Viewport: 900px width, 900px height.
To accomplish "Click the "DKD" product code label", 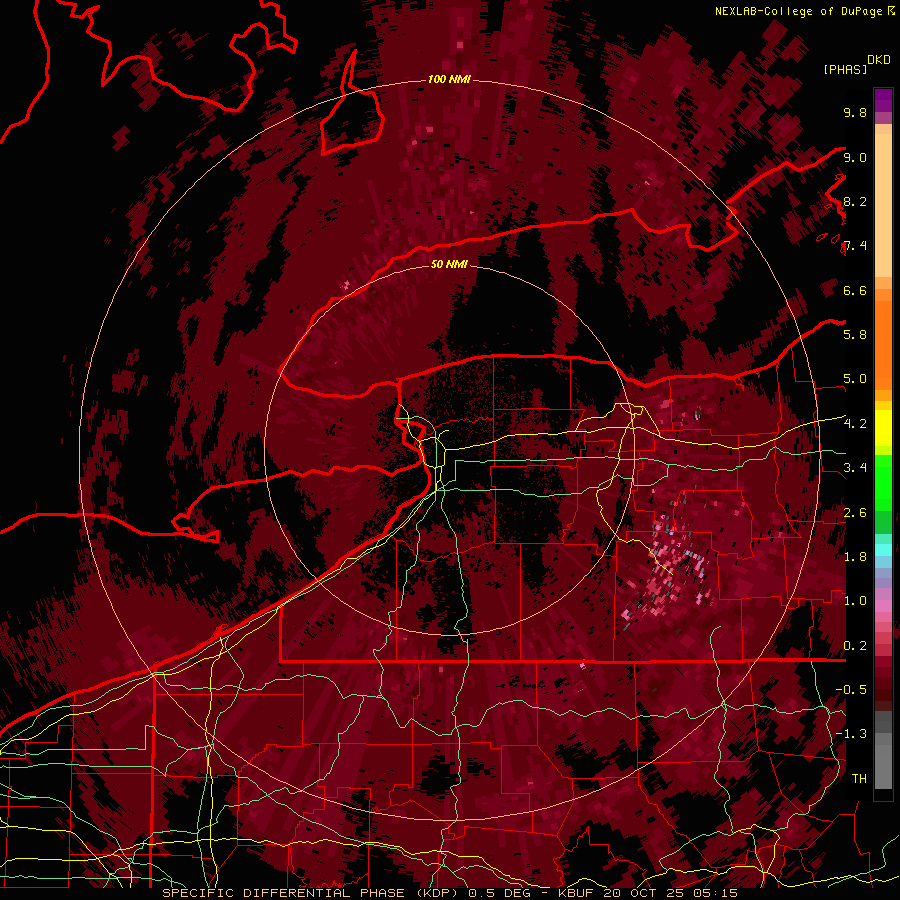I will point(879,60).
